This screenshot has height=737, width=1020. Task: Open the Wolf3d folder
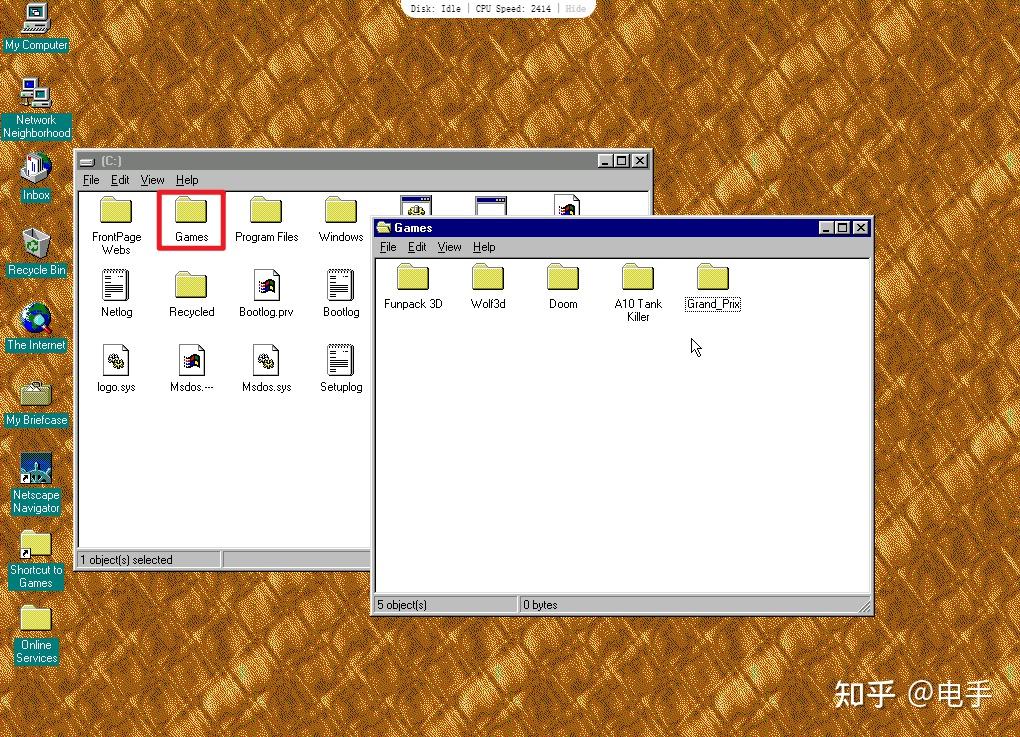pos(487,280)
